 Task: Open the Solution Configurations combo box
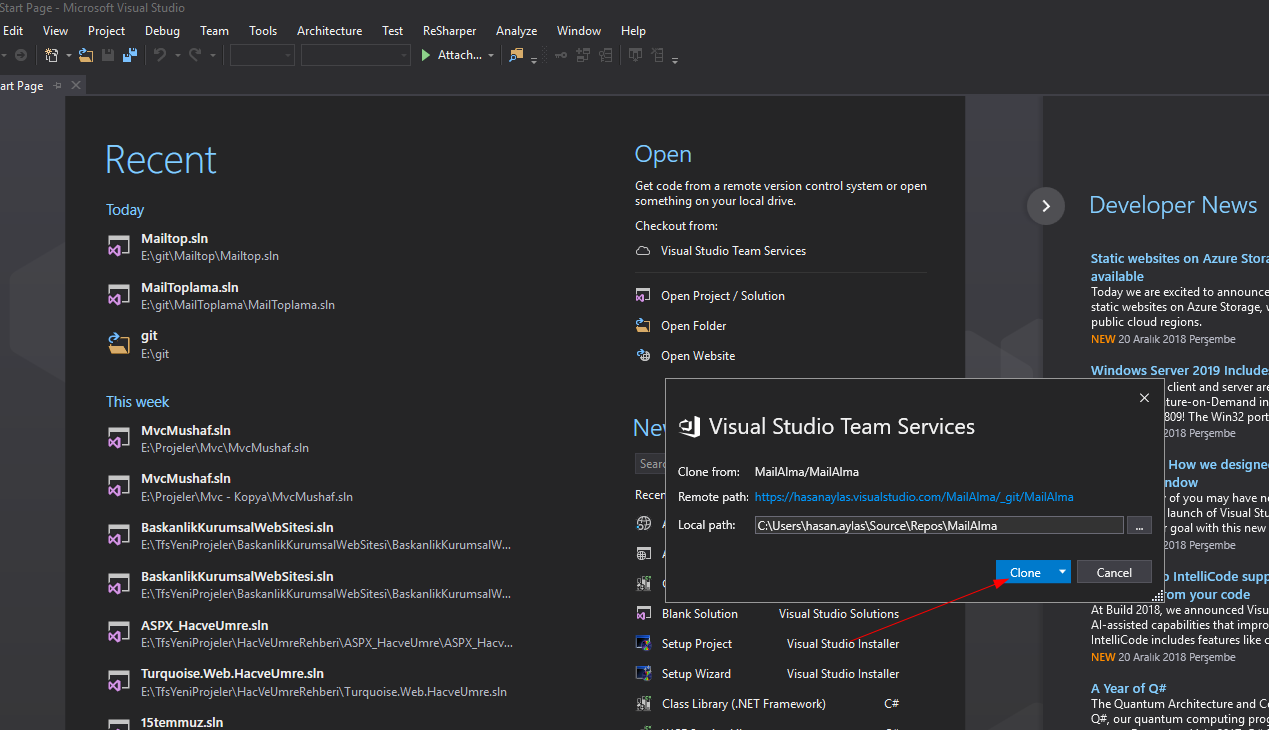(262, 55)
